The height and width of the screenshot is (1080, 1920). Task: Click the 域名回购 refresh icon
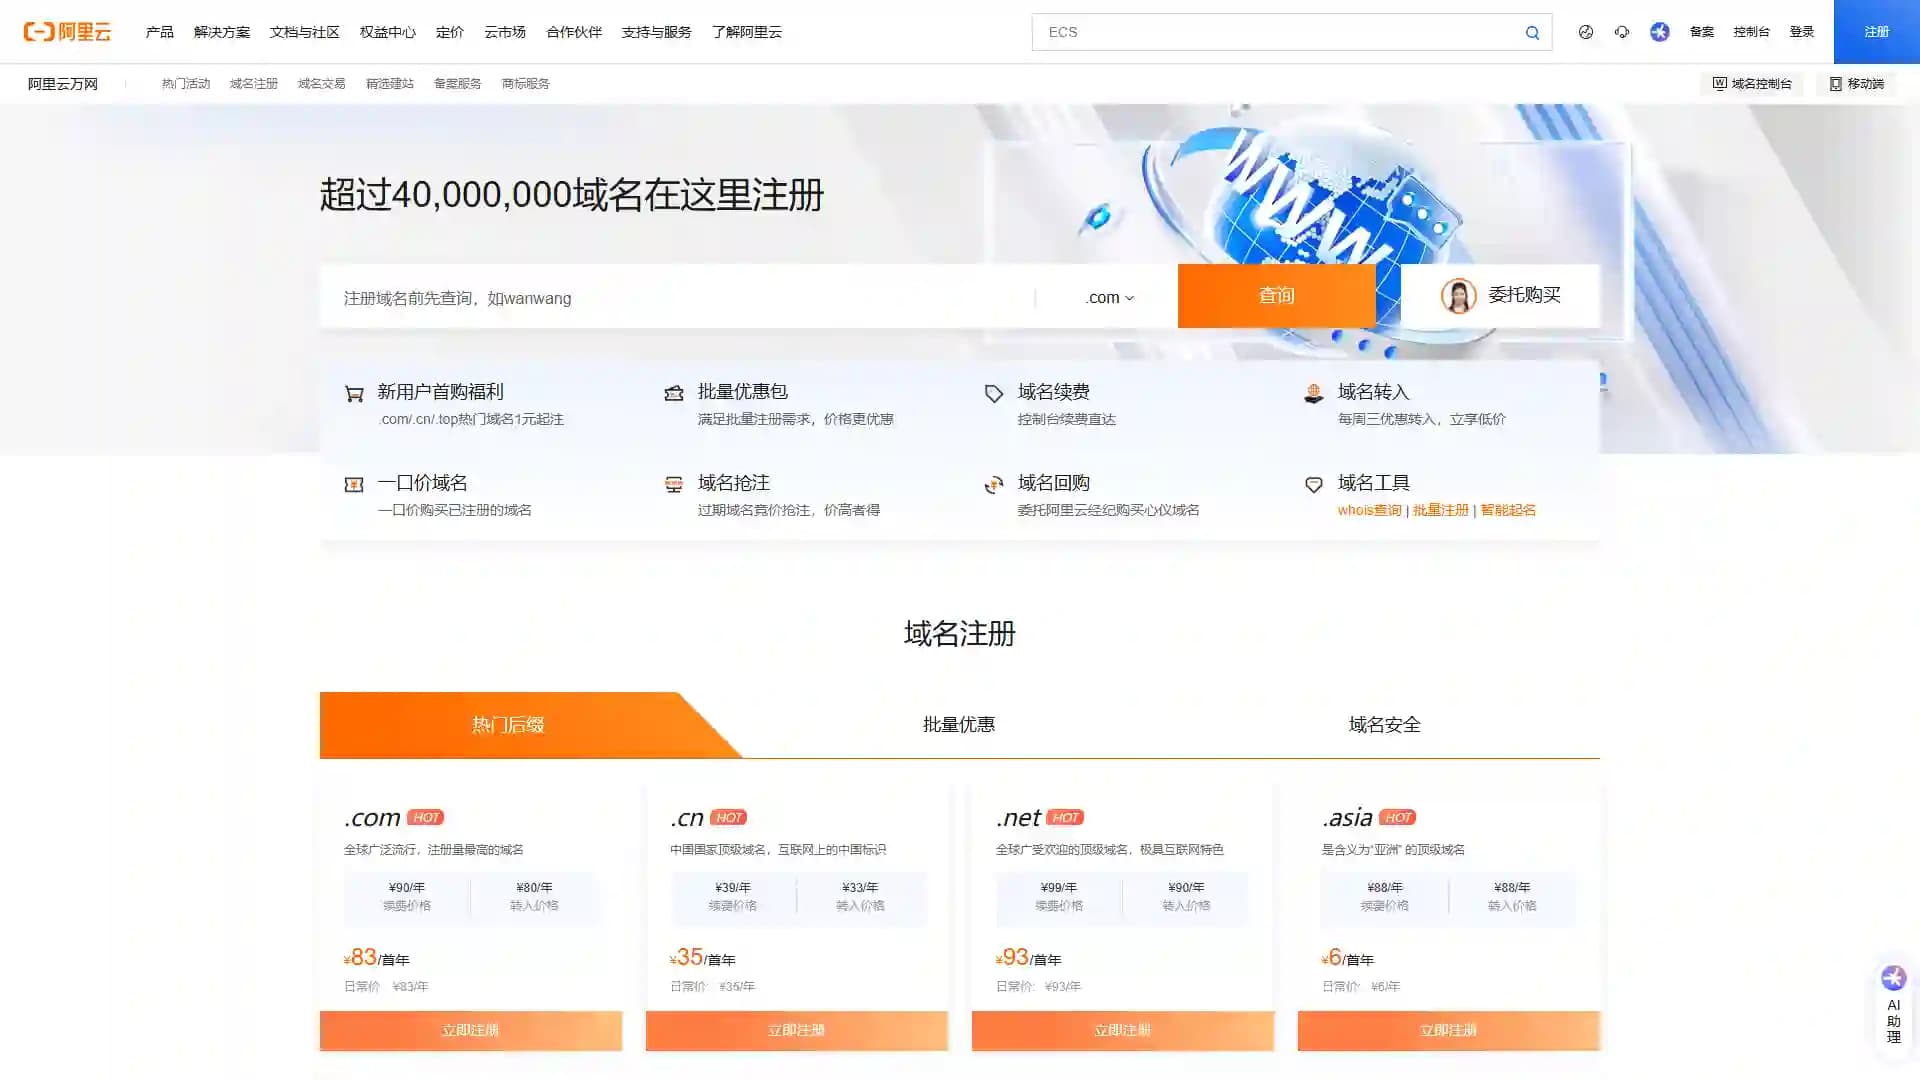click(994, 485)
